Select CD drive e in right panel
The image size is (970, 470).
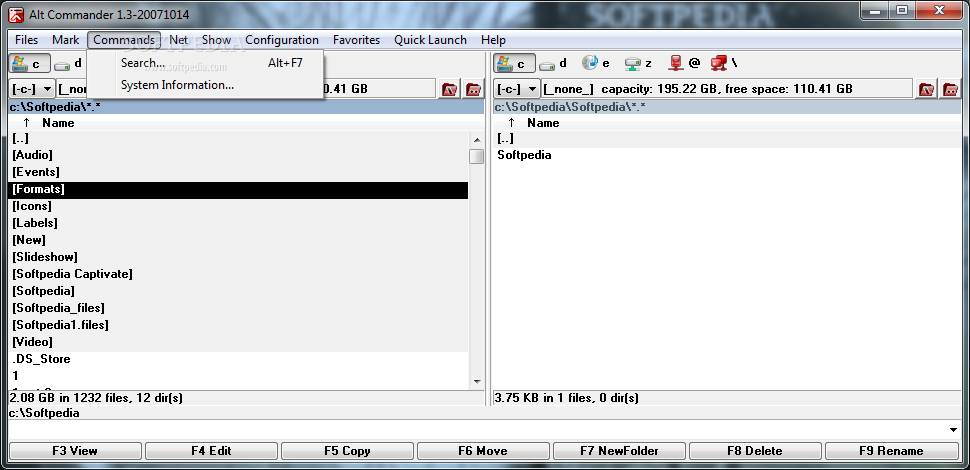pos(596,63)
